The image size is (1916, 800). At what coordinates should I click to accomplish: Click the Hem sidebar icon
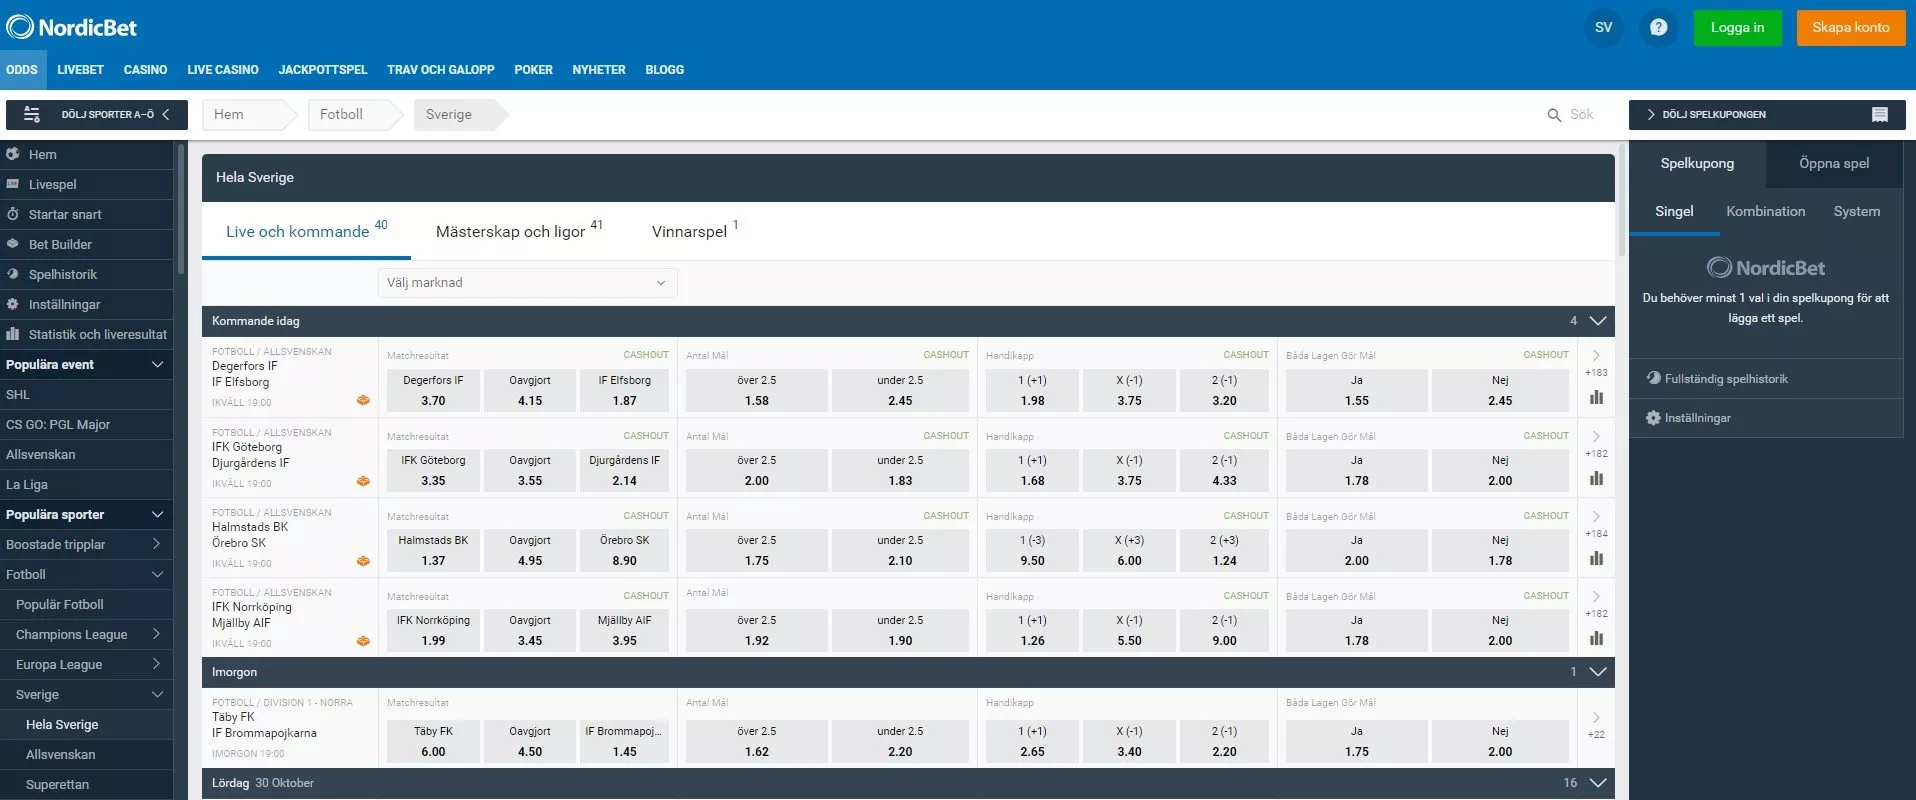[x=13, y=154]
